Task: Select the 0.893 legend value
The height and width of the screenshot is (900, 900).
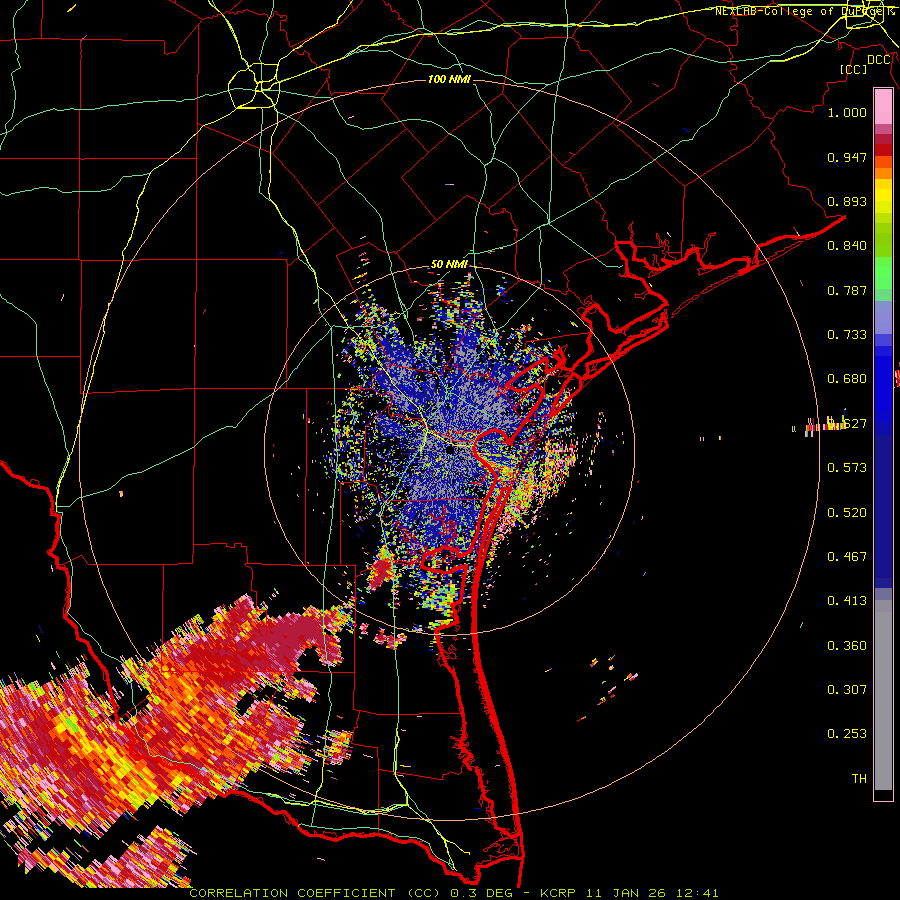Action: click(x=847, y=201)
